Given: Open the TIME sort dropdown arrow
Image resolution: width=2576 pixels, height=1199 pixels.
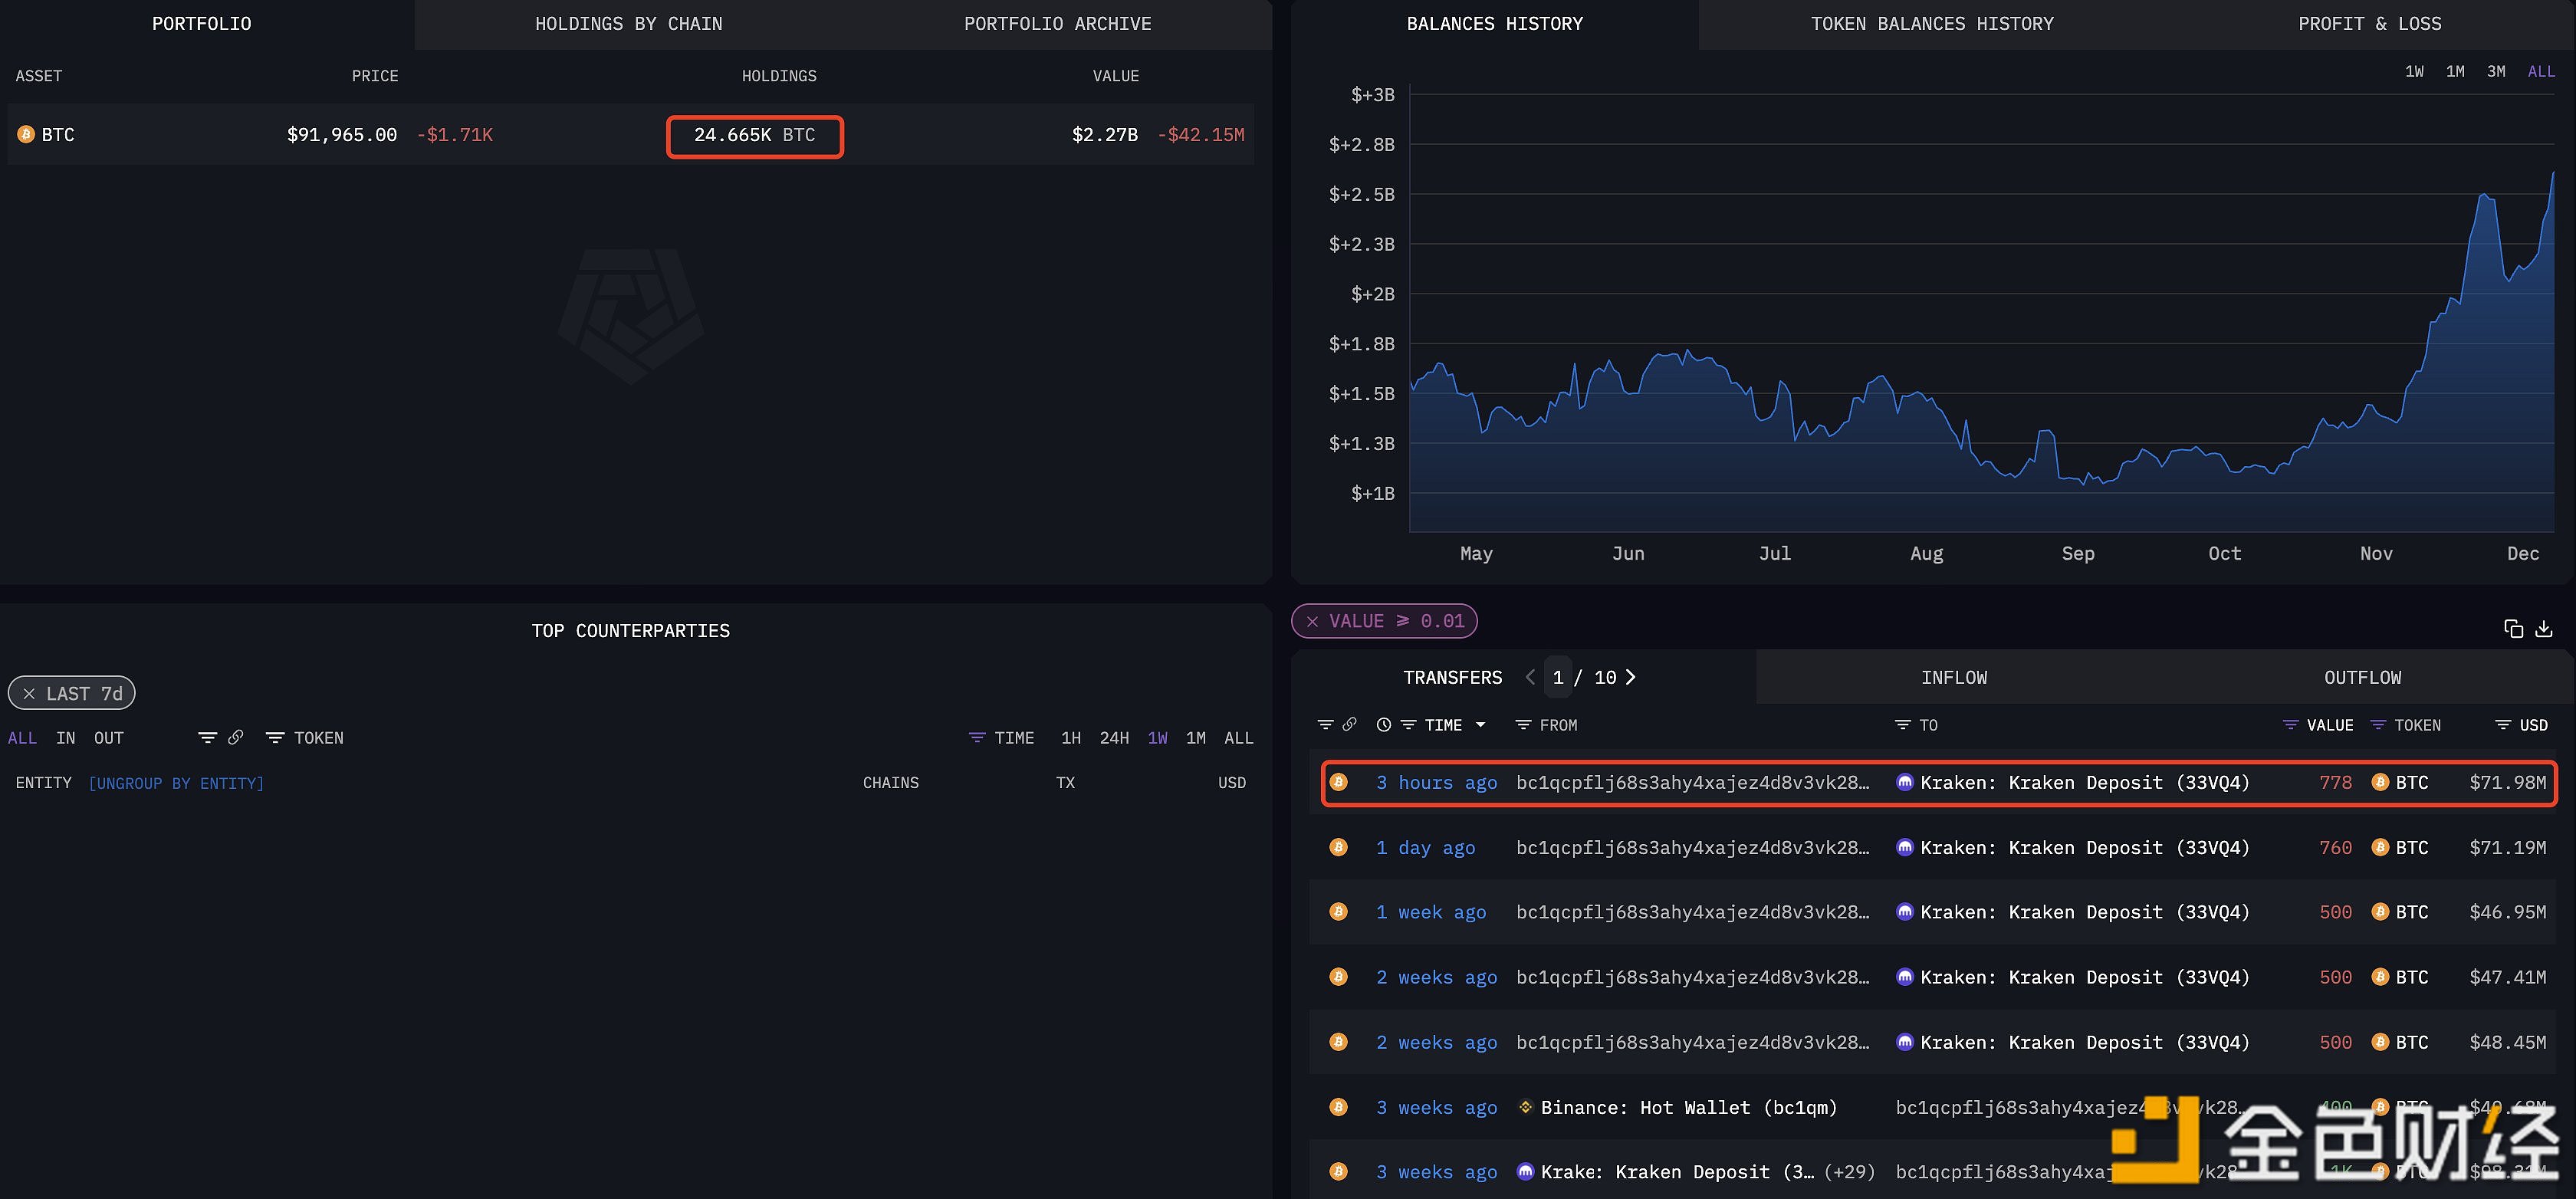Looking at the screenshot, I should [x=1481, y=725].
